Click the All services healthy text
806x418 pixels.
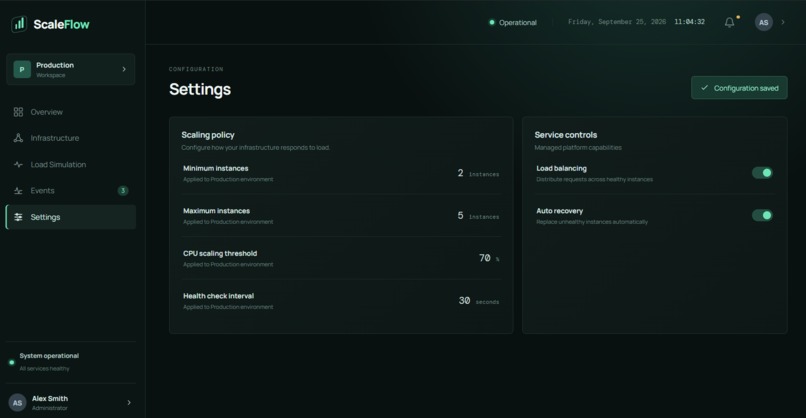click(44, 369)
